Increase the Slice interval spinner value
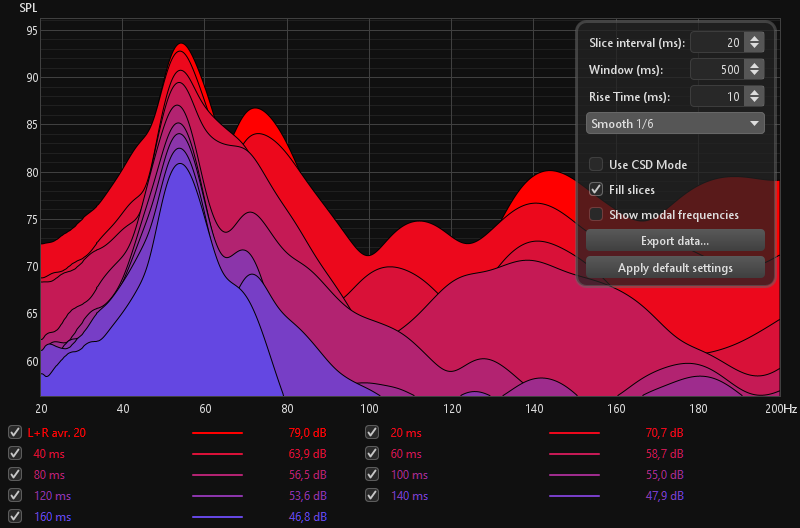Image resolution: width=800 pixels, height=528 pixels. [x=755, y=38]
